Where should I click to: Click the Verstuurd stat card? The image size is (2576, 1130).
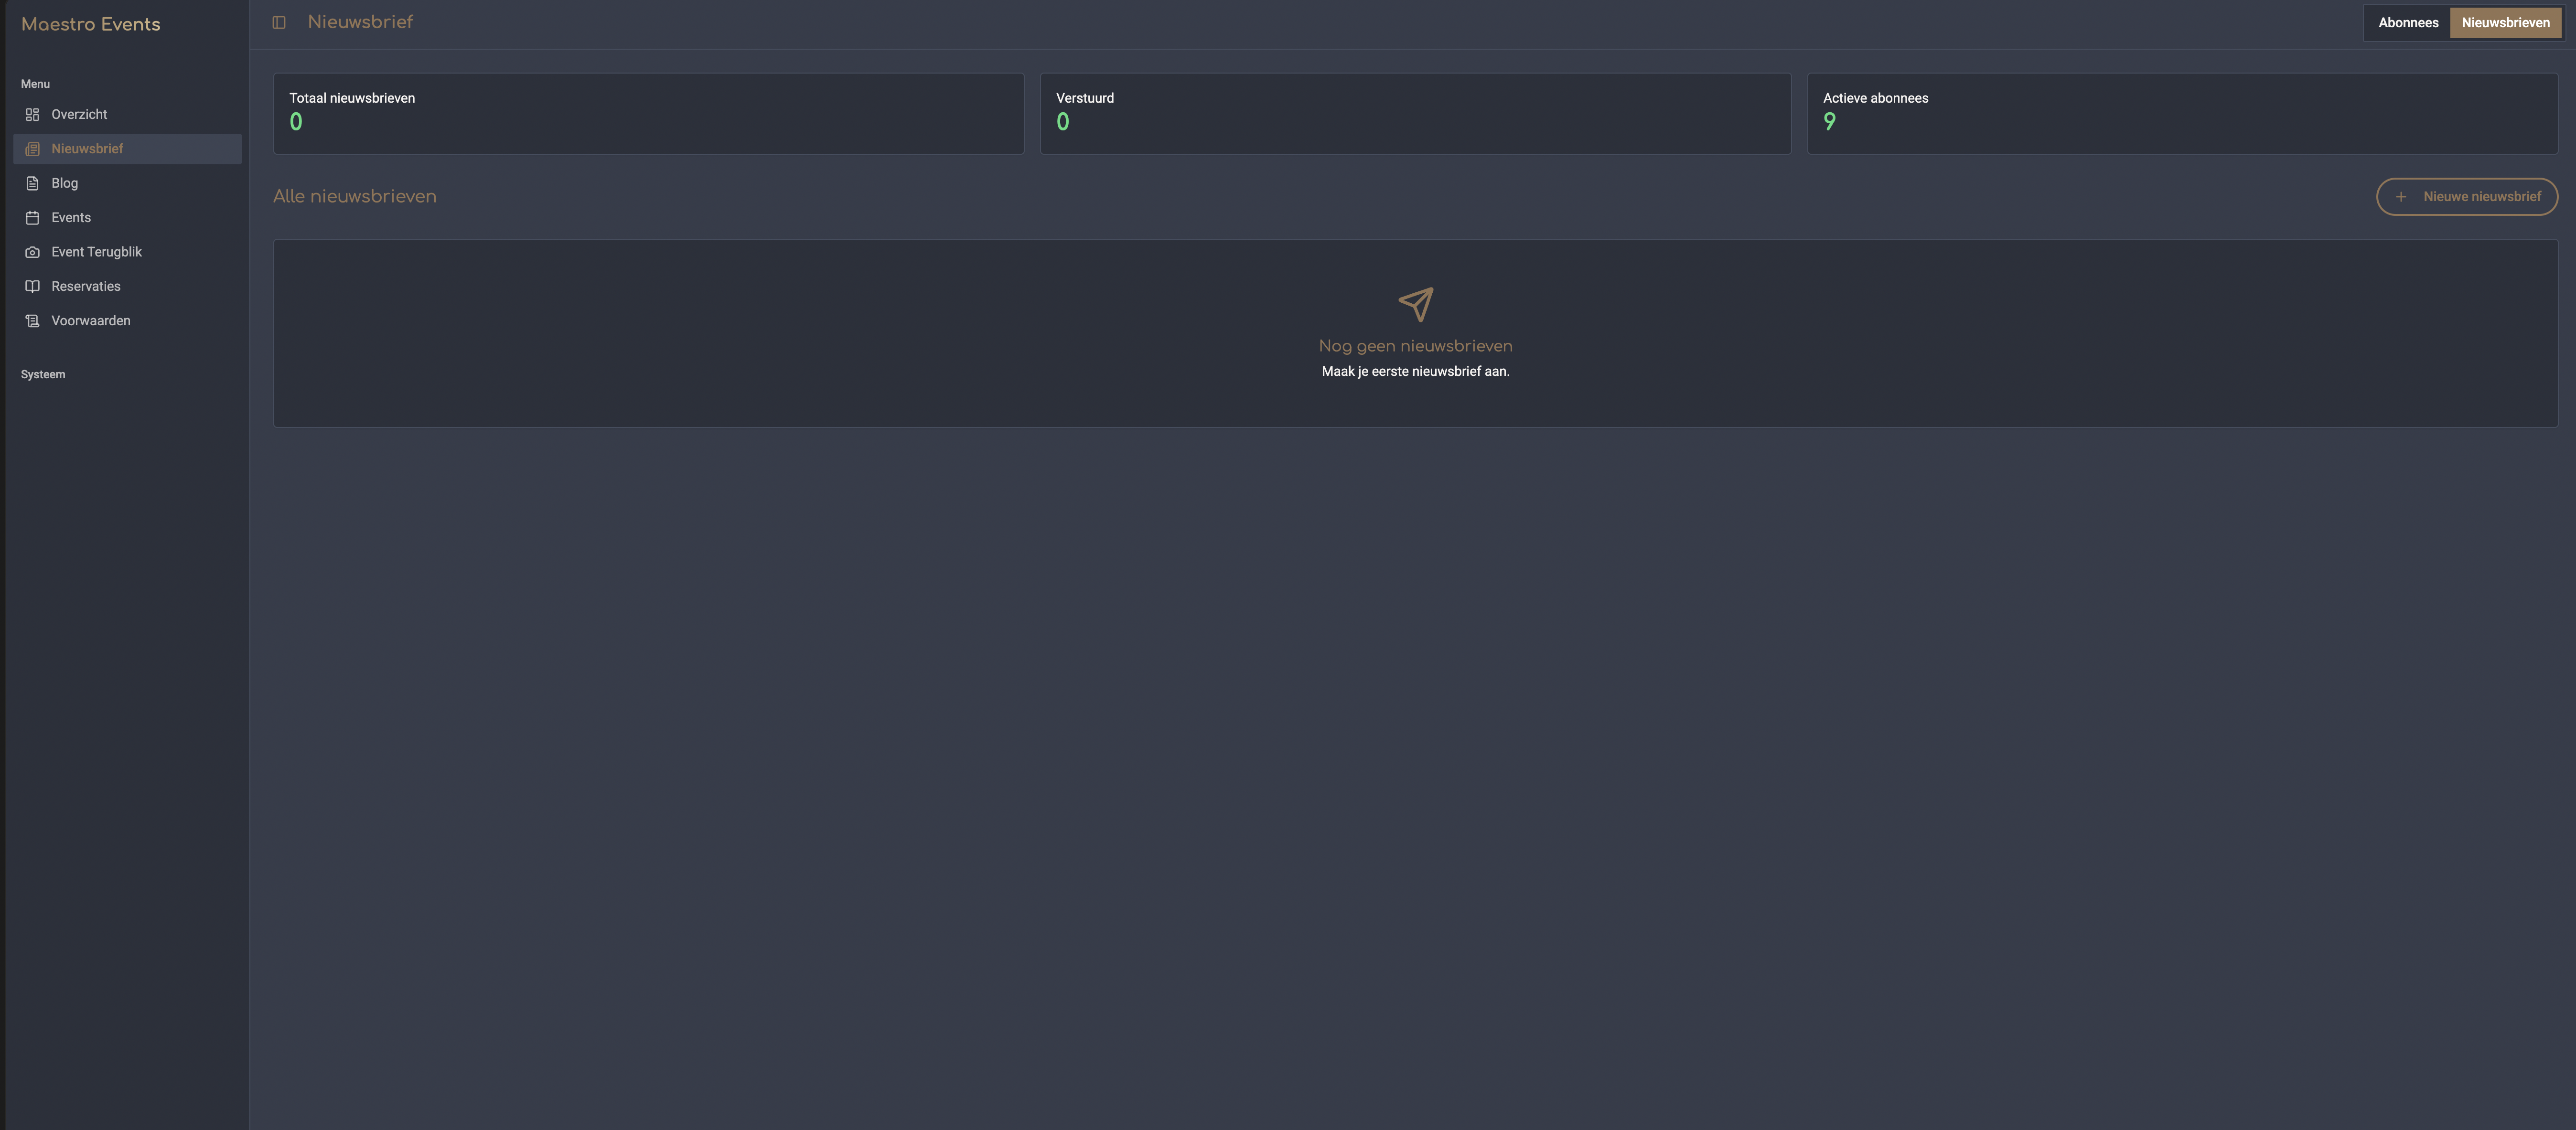click(1415, 114)
